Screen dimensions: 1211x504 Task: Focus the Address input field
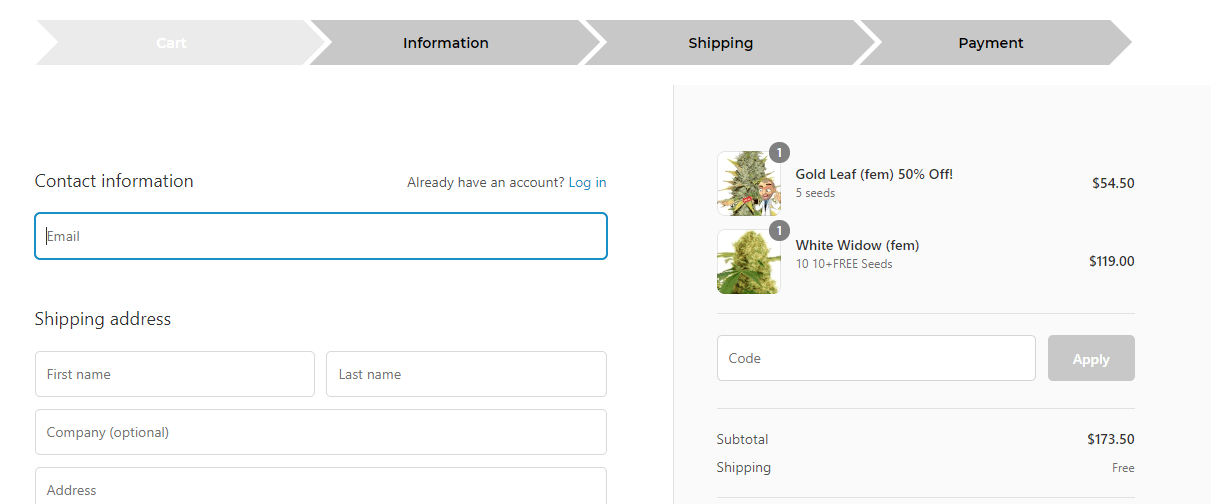[321, 486]
